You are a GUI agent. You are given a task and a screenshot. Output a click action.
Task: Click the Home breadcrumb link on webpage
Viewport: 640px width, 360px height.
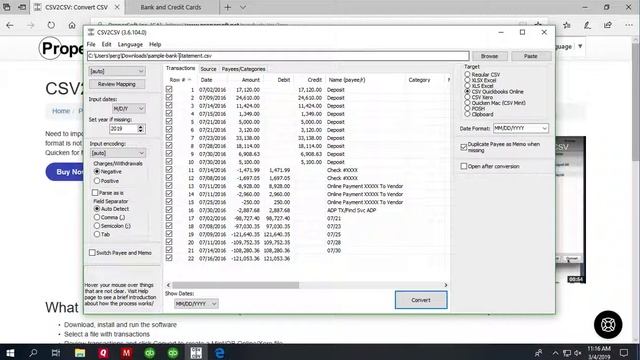coord(61,111)
